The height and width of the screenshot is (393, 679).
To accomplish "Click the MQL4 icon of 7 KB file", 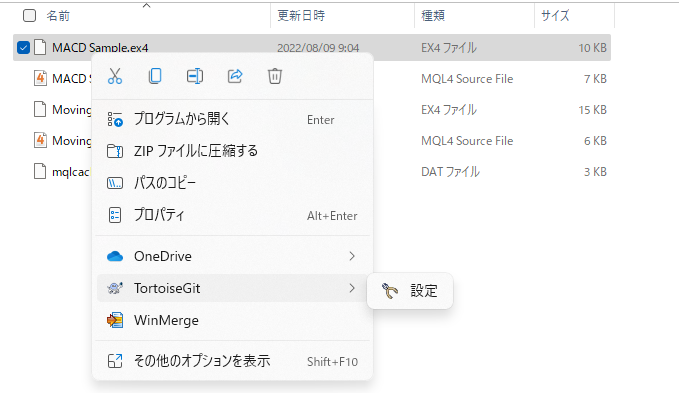I will point(40,79).
